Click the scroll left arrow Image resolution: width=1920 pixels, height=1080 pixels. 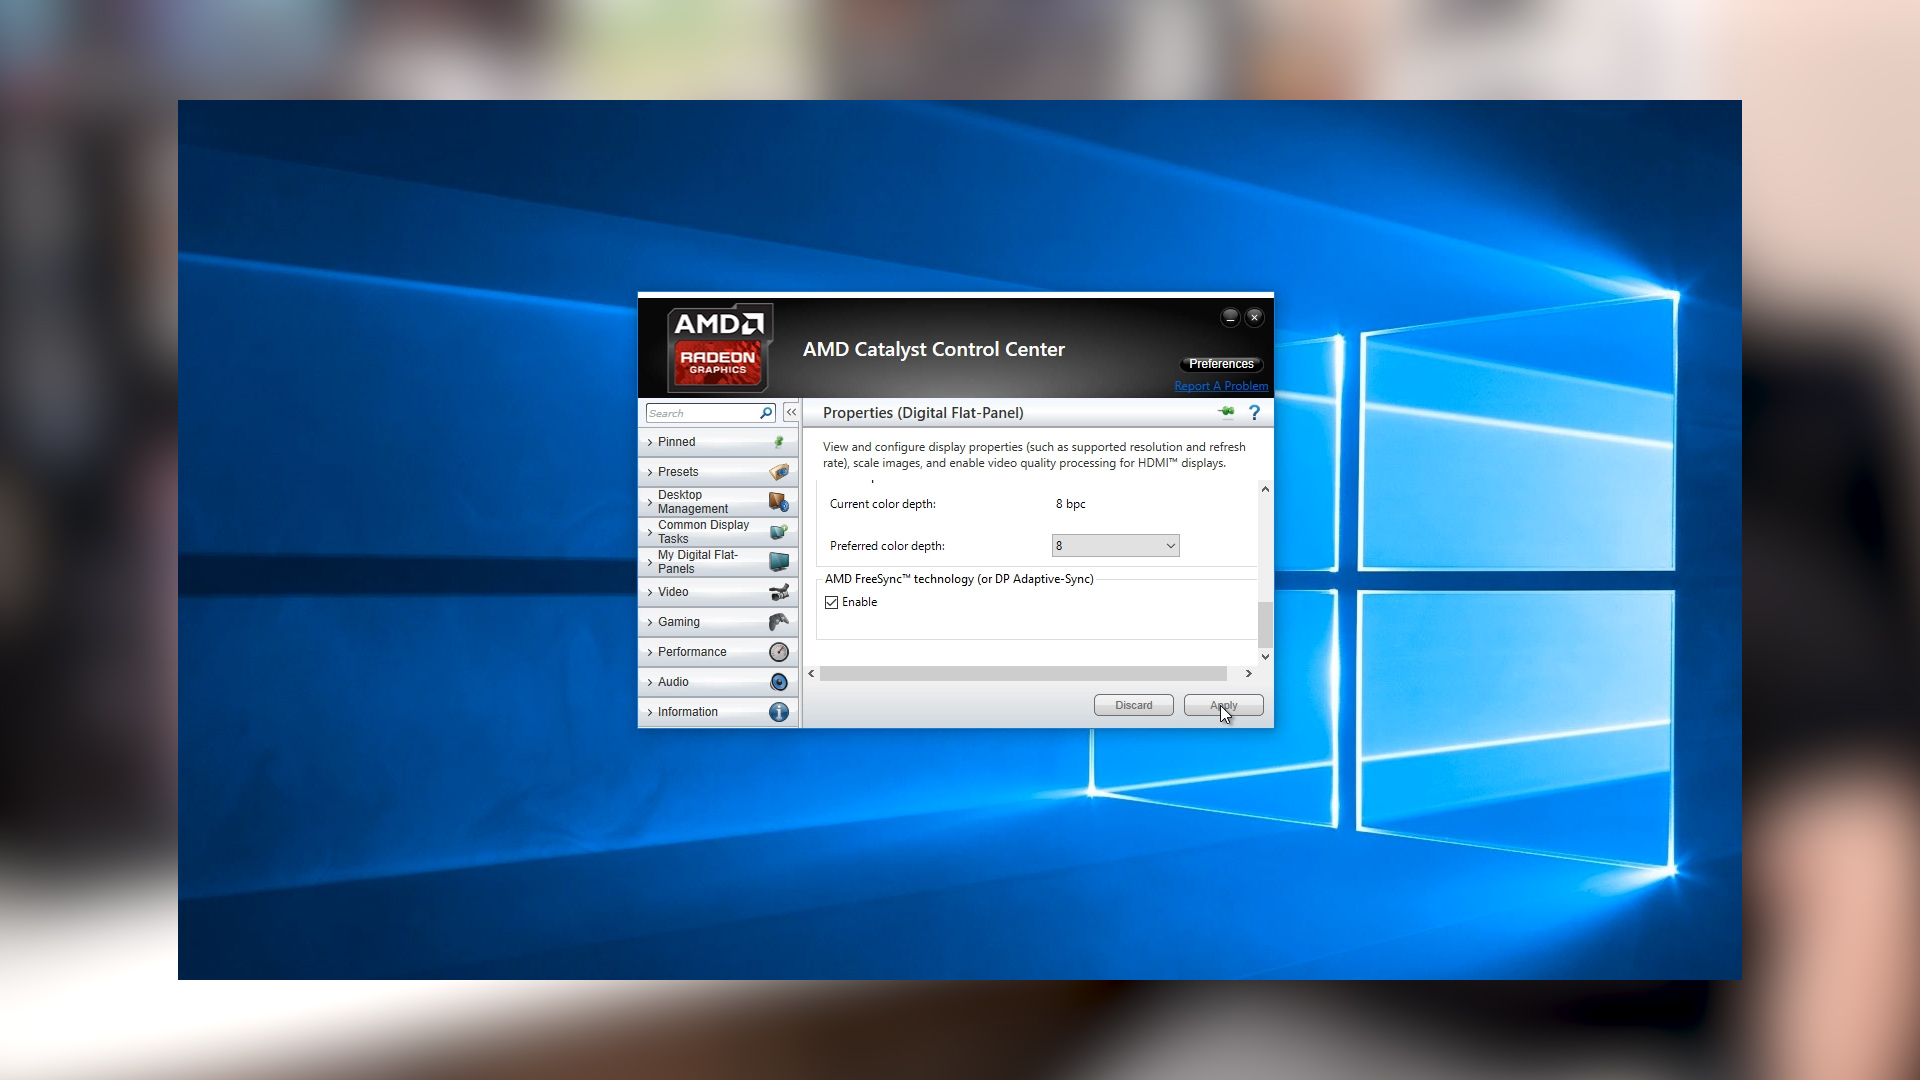811,674
